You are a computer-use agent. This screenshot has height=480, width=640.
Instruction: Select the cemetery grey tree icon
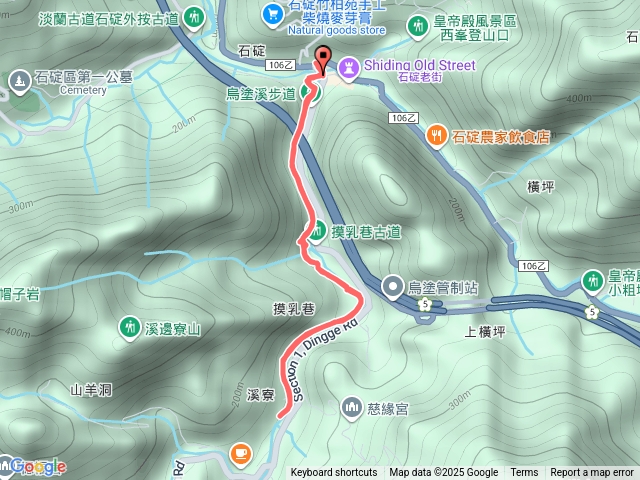(x=20, y=81)
